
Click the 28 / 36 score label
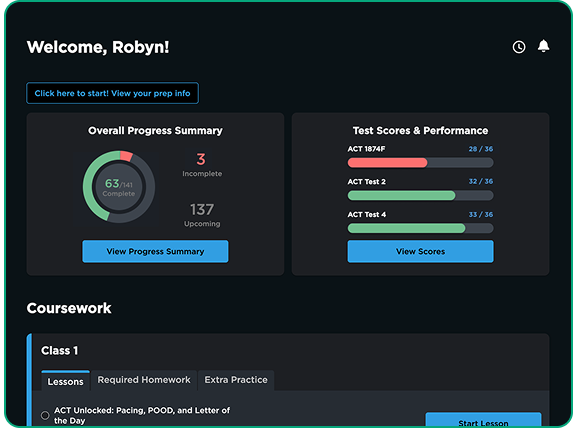(x=481, y=149)
